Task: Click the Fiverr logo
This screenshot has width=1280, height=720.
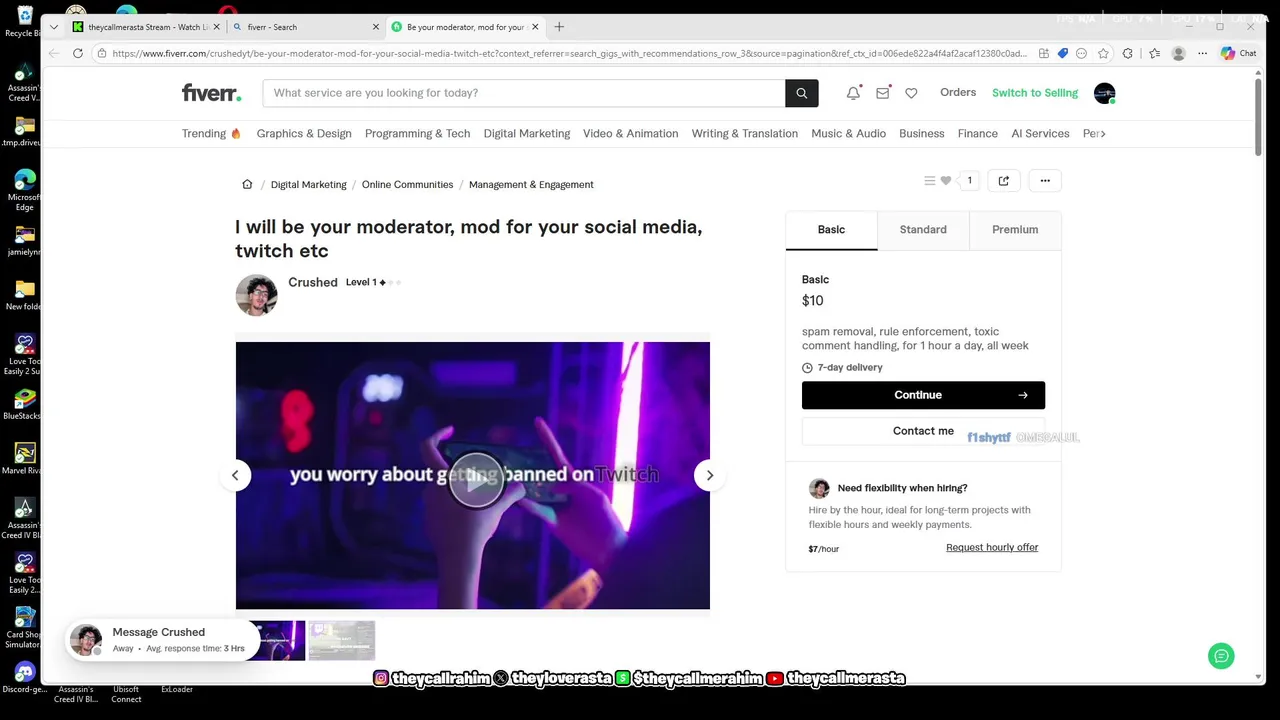Action: click(x=211, y=93)
